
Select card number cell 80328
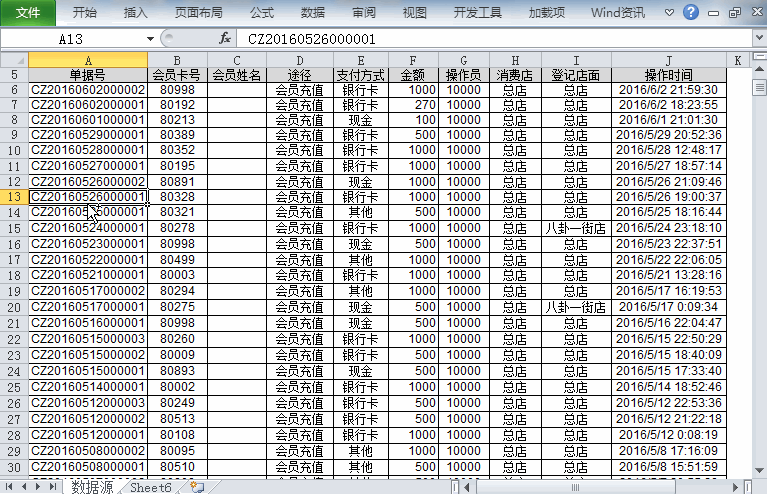(x=177, y=197)
